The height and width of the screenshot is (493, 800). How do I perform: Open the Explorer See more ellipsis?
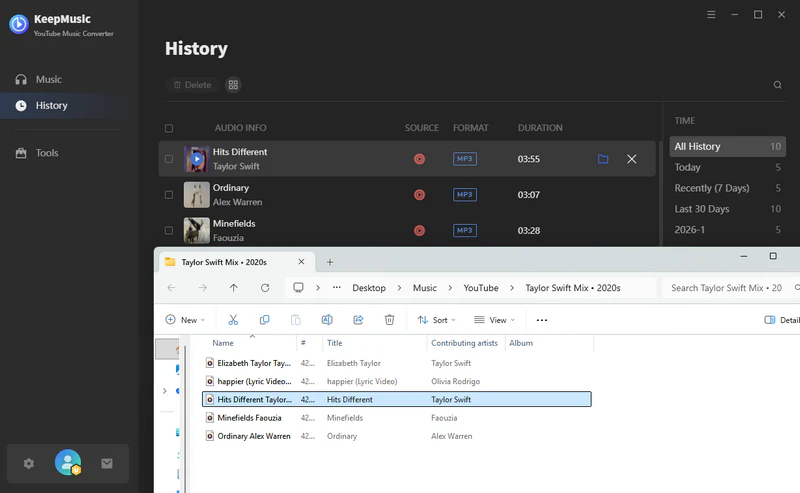tap(542, 320)
